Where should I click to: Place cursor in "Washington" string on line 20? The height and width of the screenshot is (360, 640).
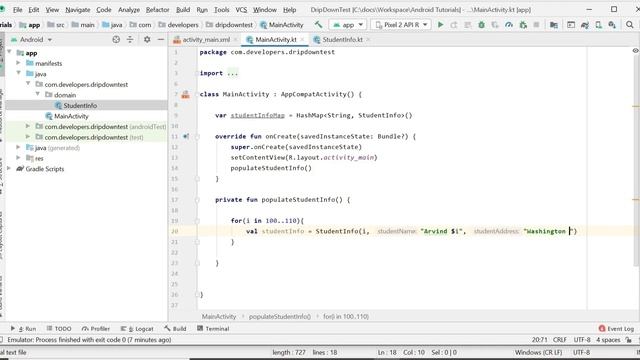tap(545, 231)
